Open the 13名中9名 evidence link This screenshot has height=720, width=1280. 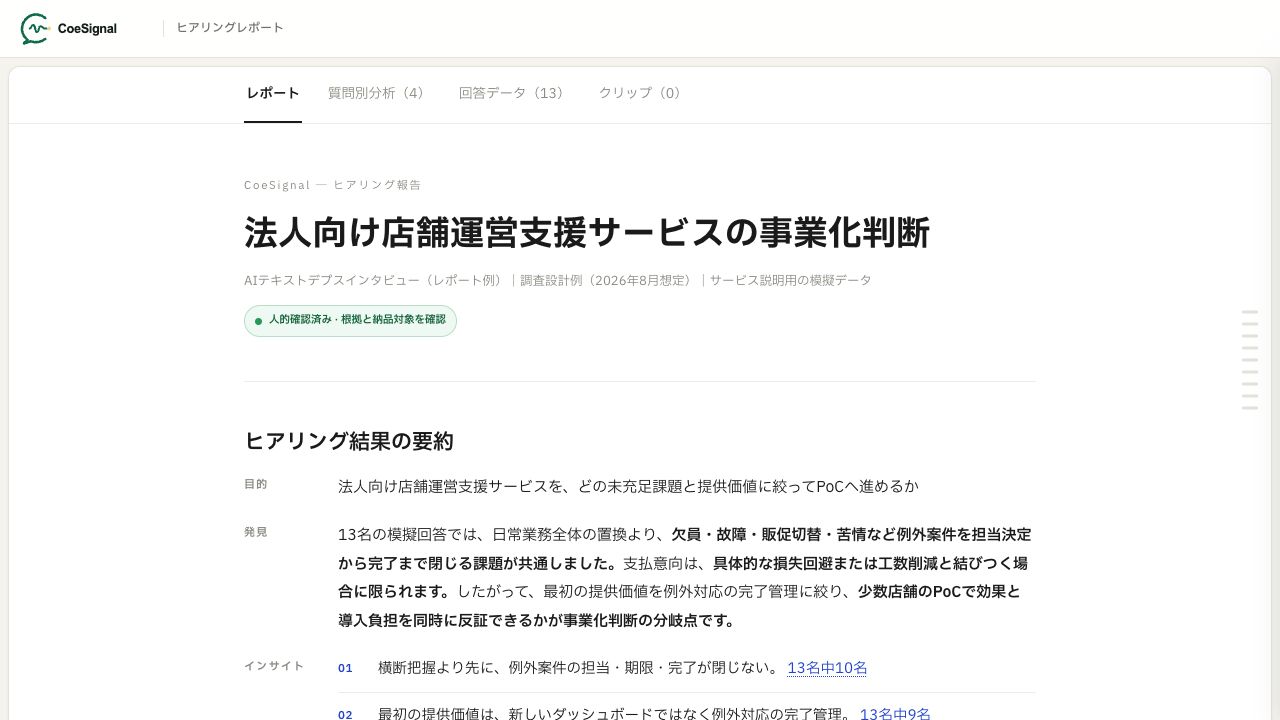(x=895, y=713)
